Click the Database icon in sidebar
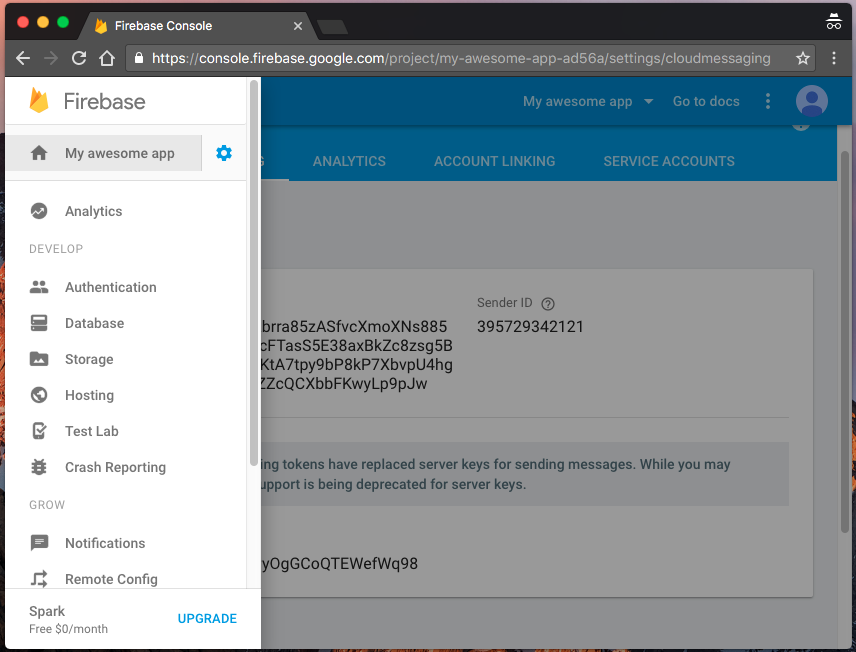856x652 pixels. 39,323
